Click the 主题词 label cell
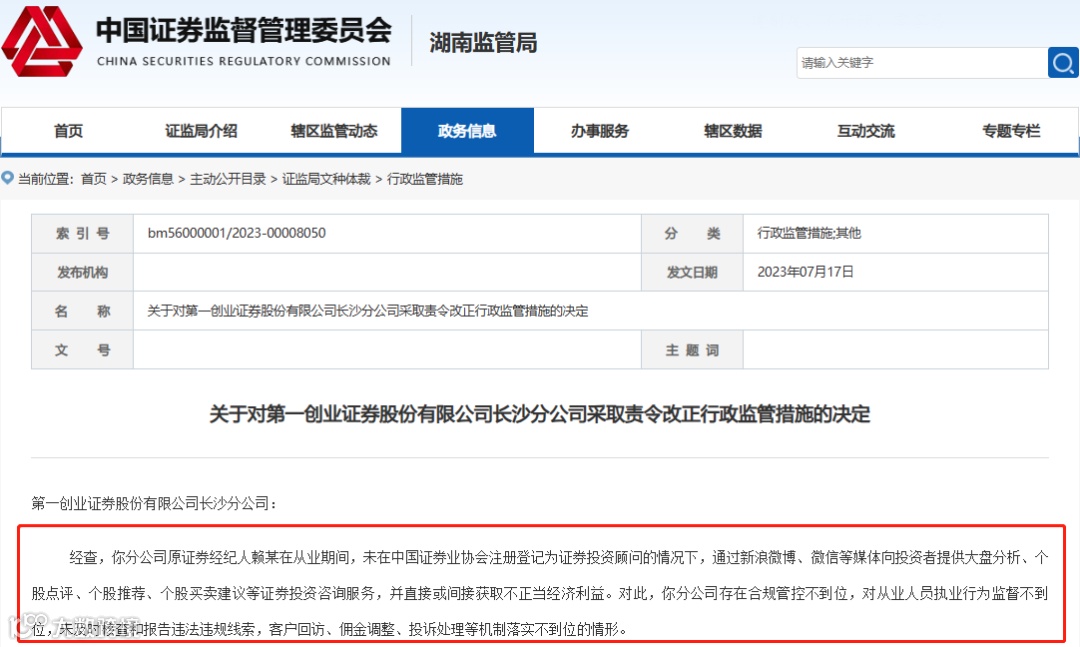Viewport: 1080px width, 647px height. pos(692,350)
